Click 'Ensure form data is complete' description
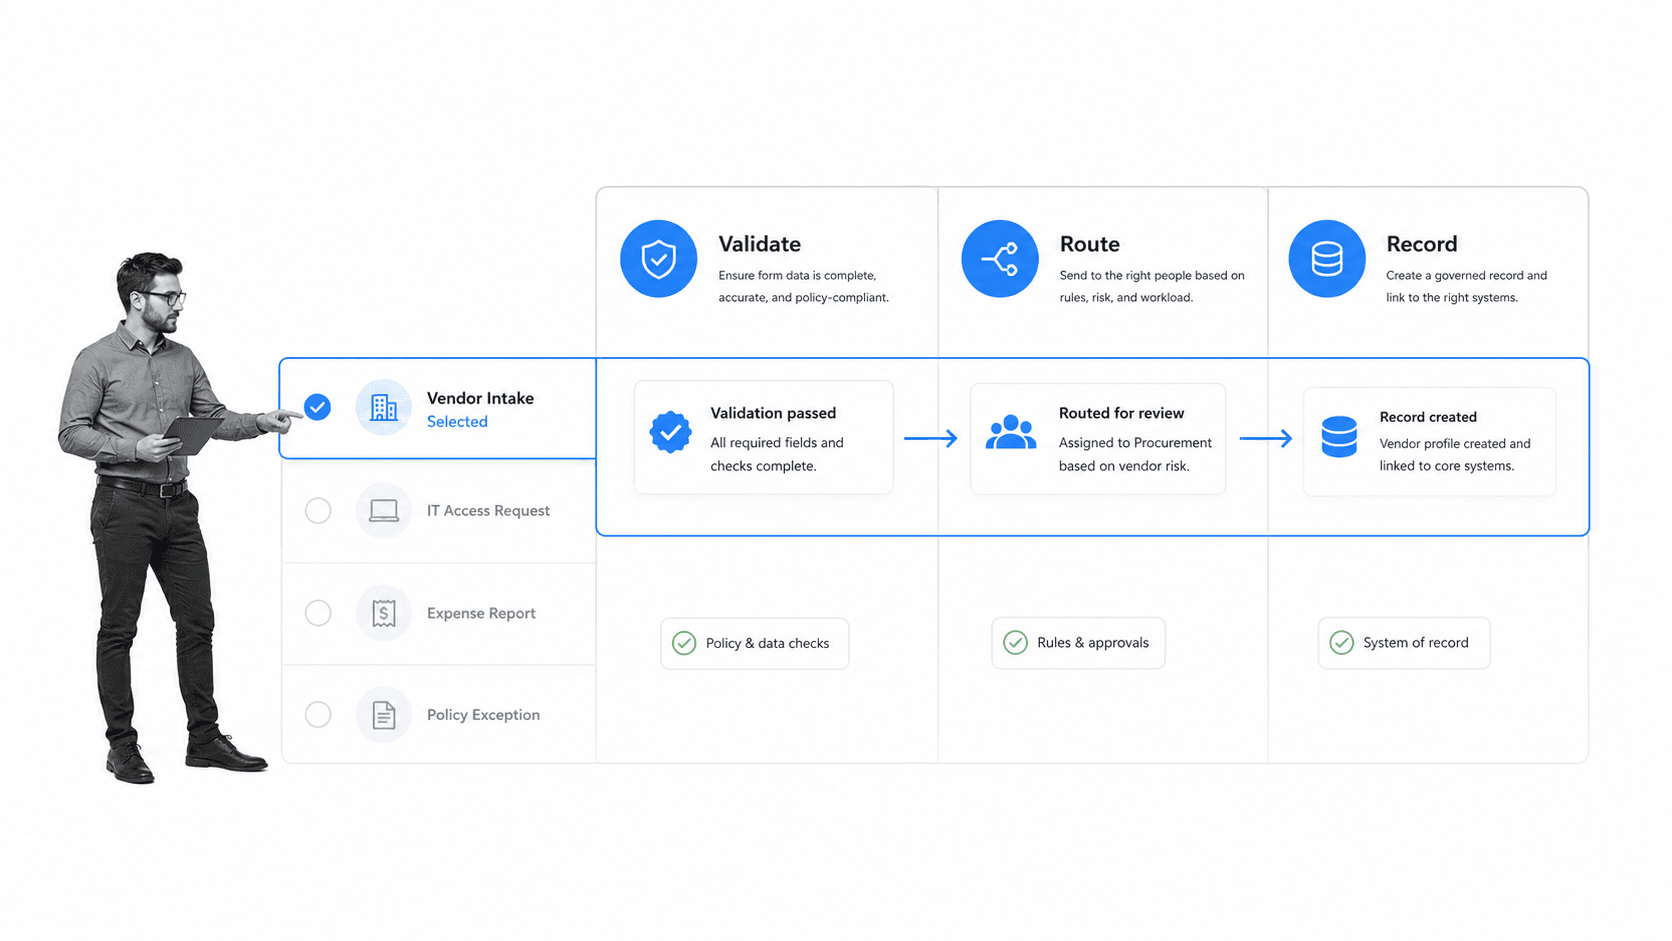This screenshot has width=1672, height=941. coord(803,286)
